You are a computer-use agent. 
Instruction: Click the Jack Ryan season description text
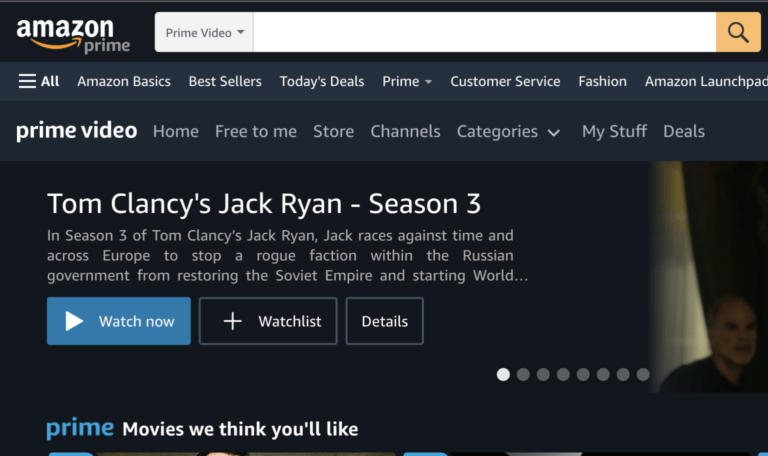[x=288, y=256]
